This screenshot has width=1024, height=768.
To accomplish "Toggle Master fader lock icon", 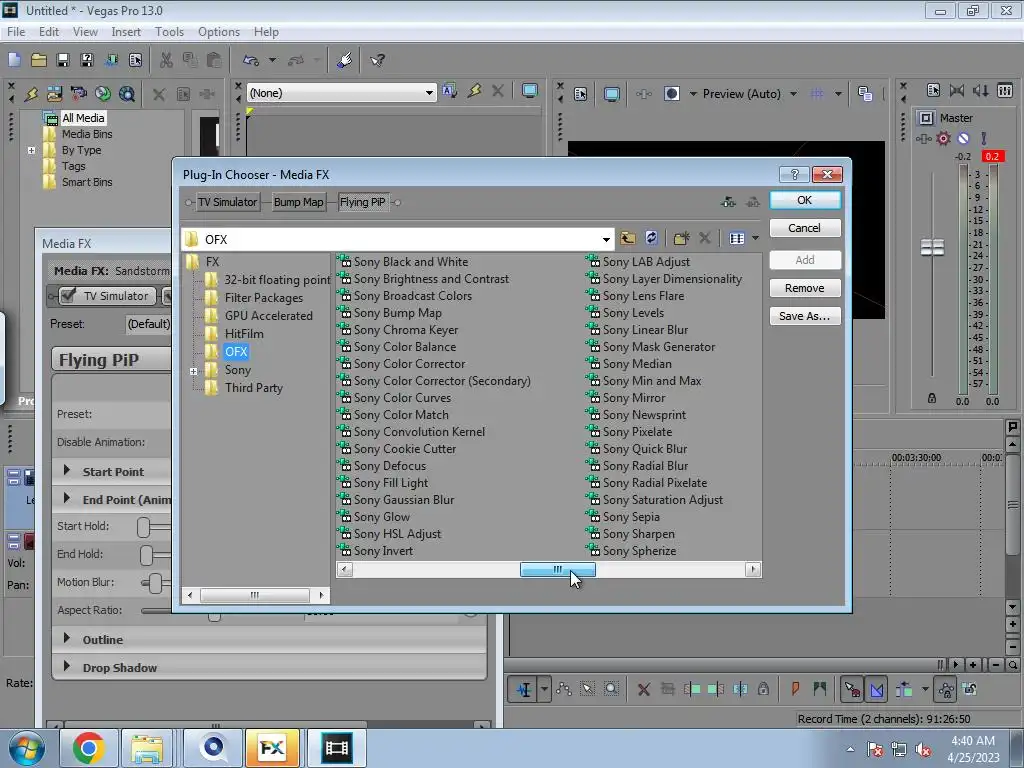I will [932, 398].
